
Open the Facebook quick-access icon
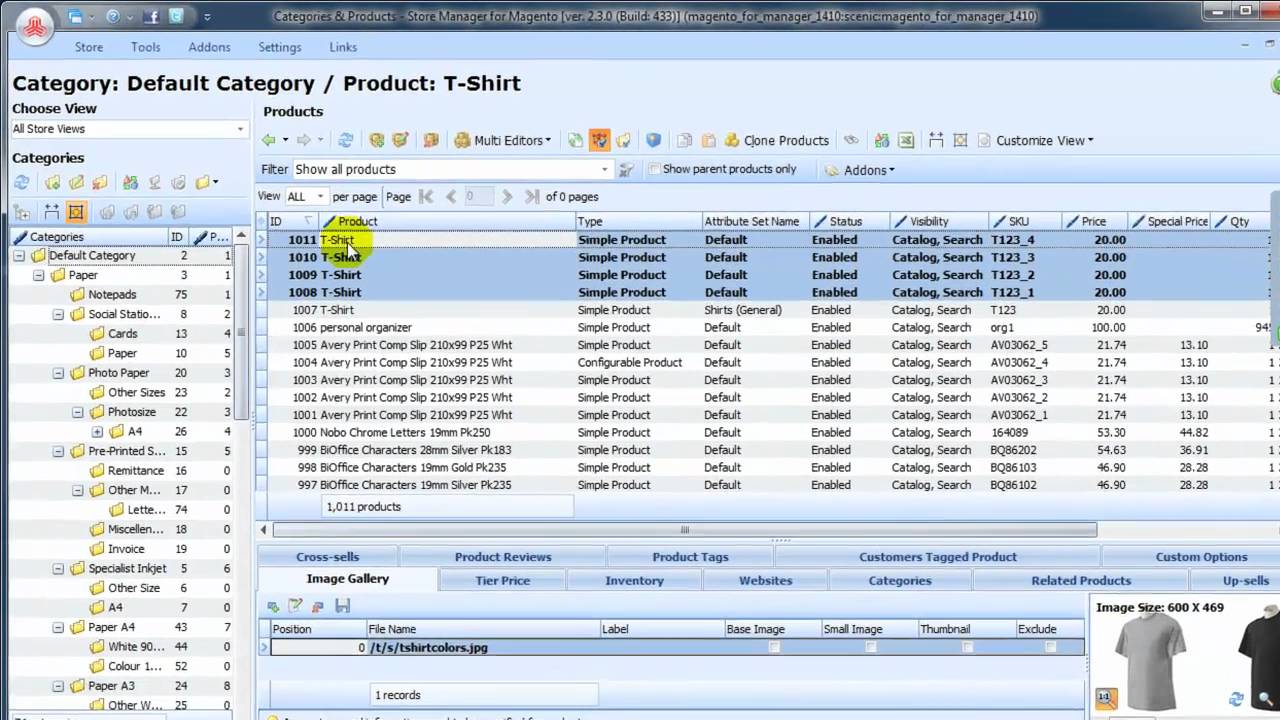154,16
